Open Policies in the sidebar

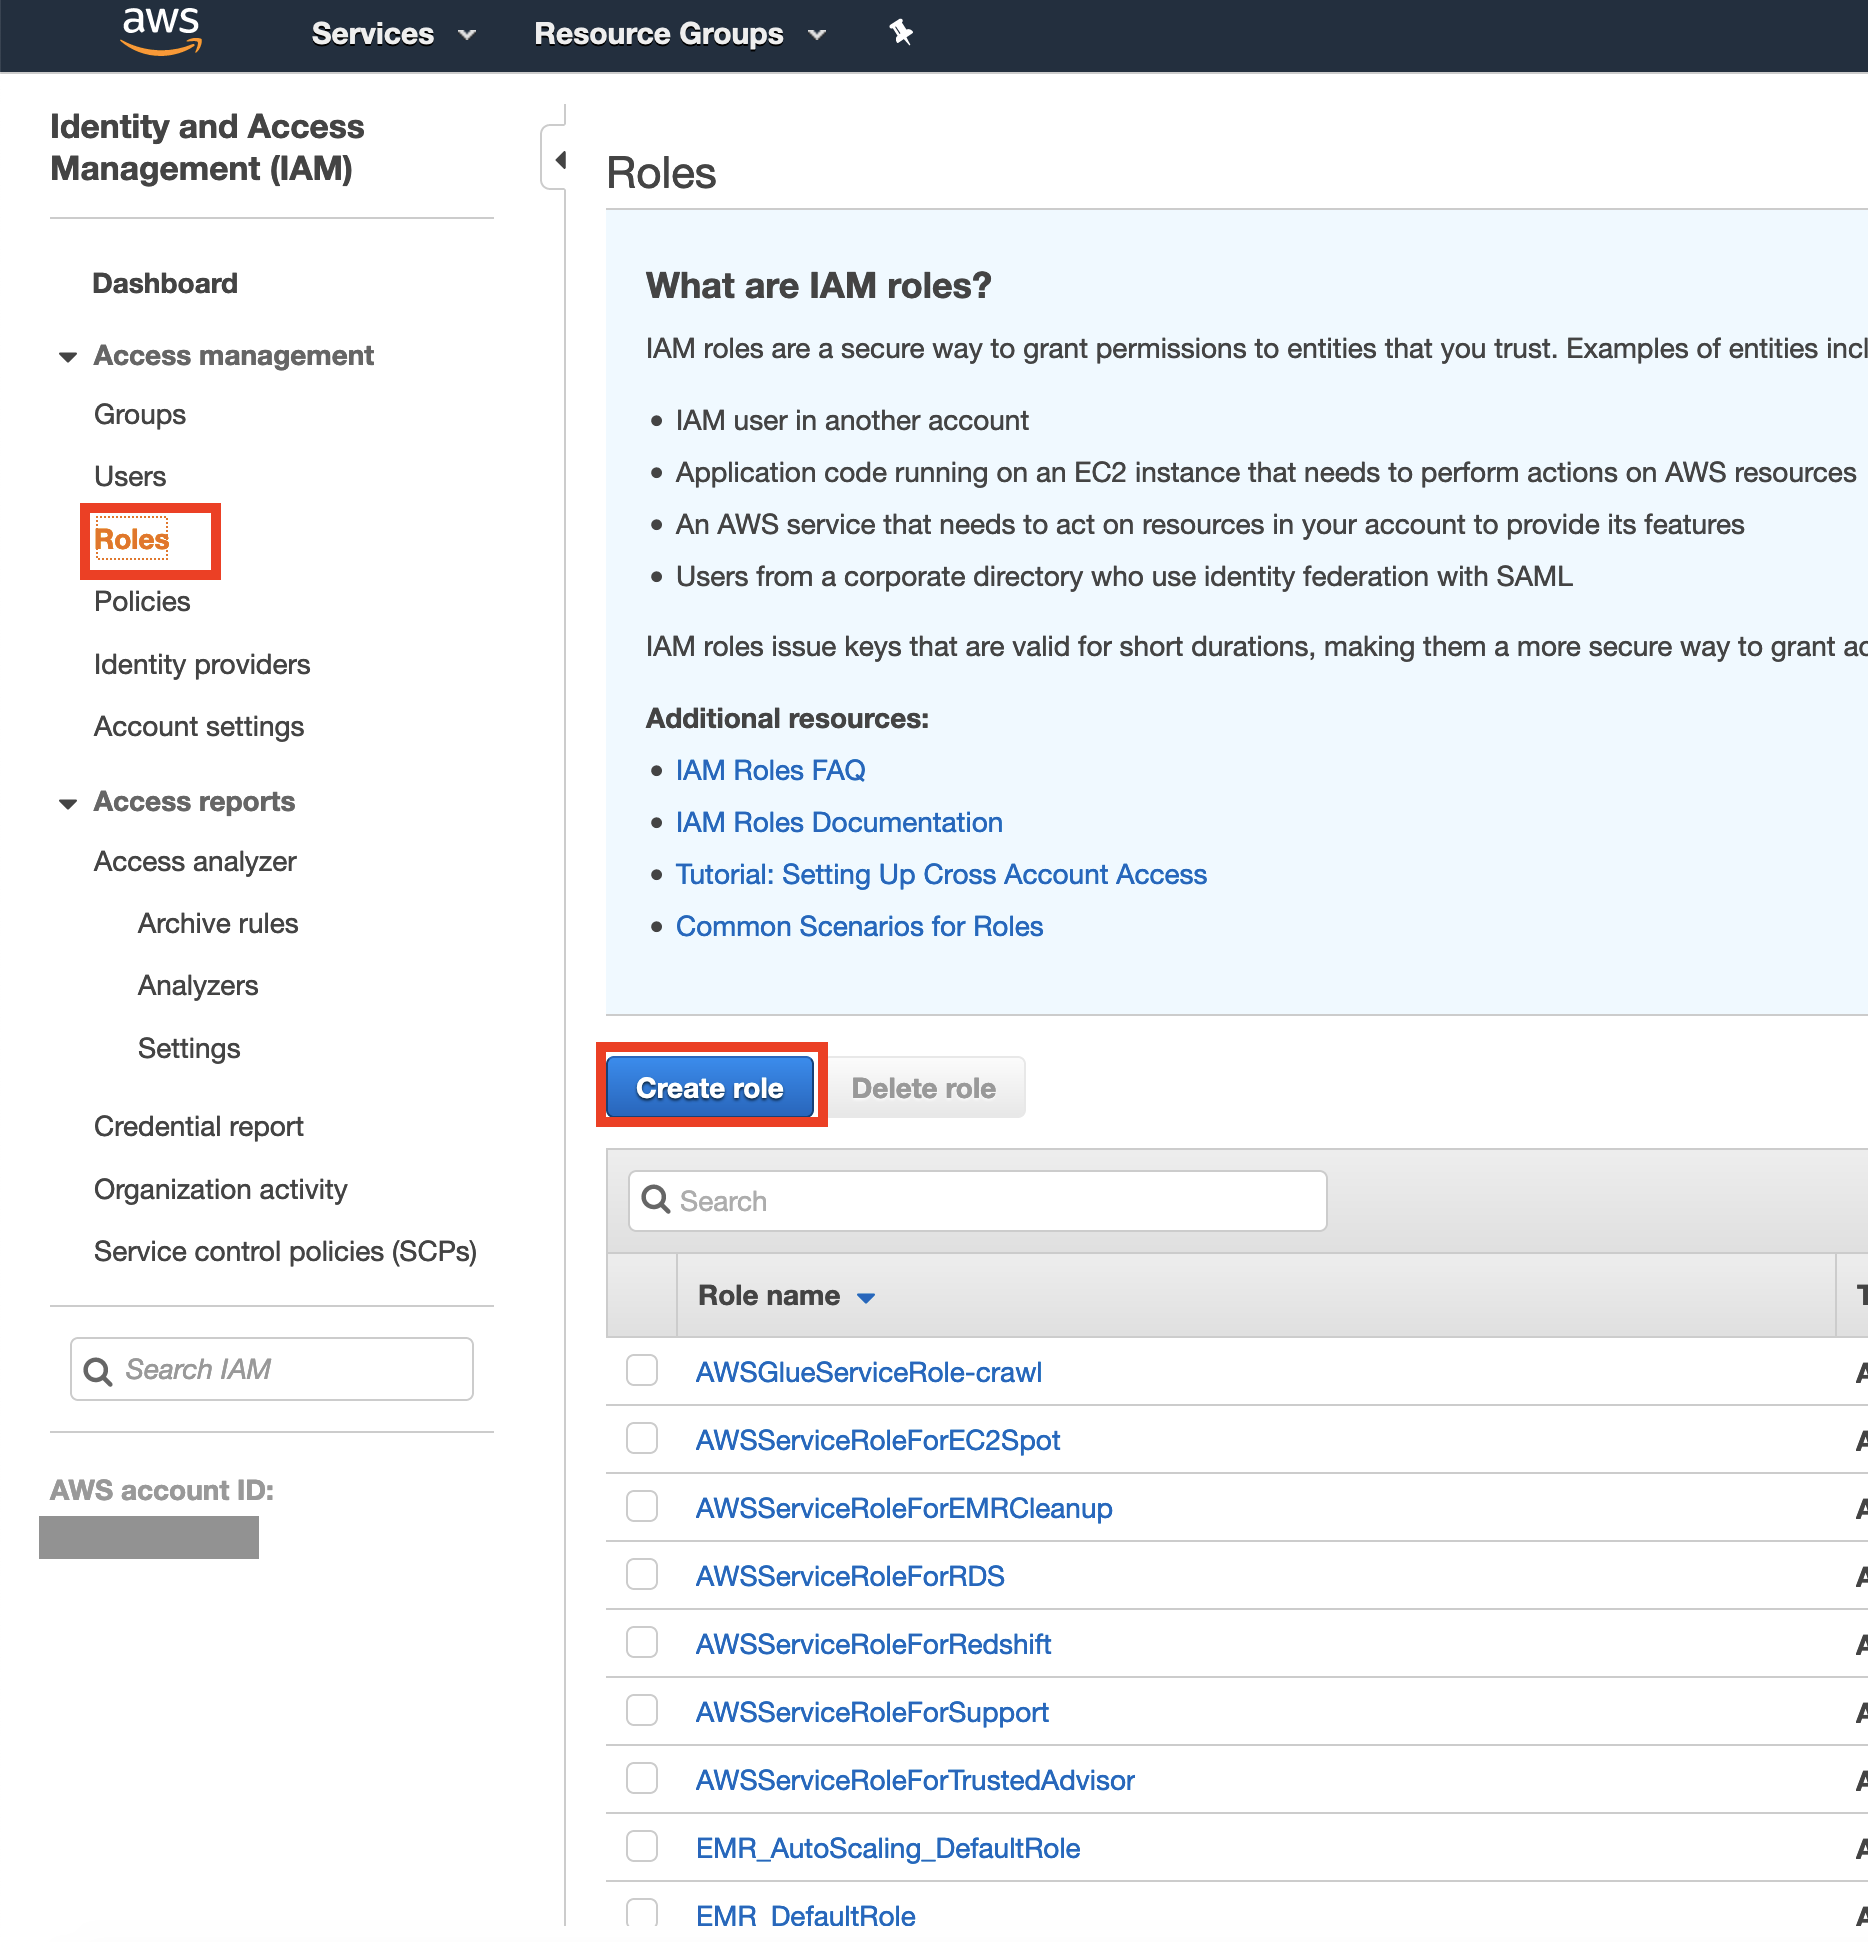click(x=142, y=602)
